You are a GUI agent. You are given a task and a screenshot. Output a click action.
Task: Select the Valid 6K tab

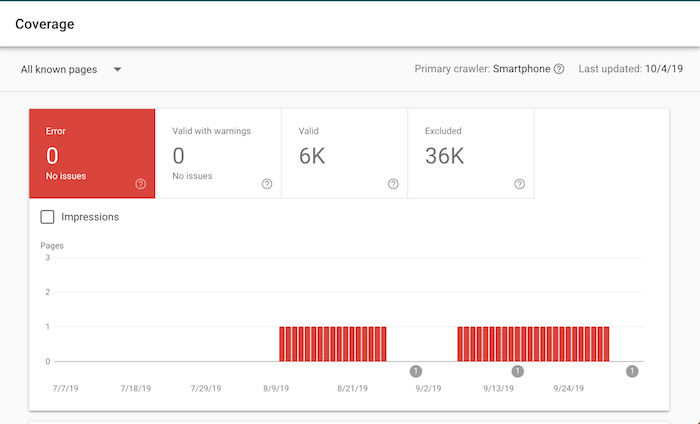coord(344,154)
